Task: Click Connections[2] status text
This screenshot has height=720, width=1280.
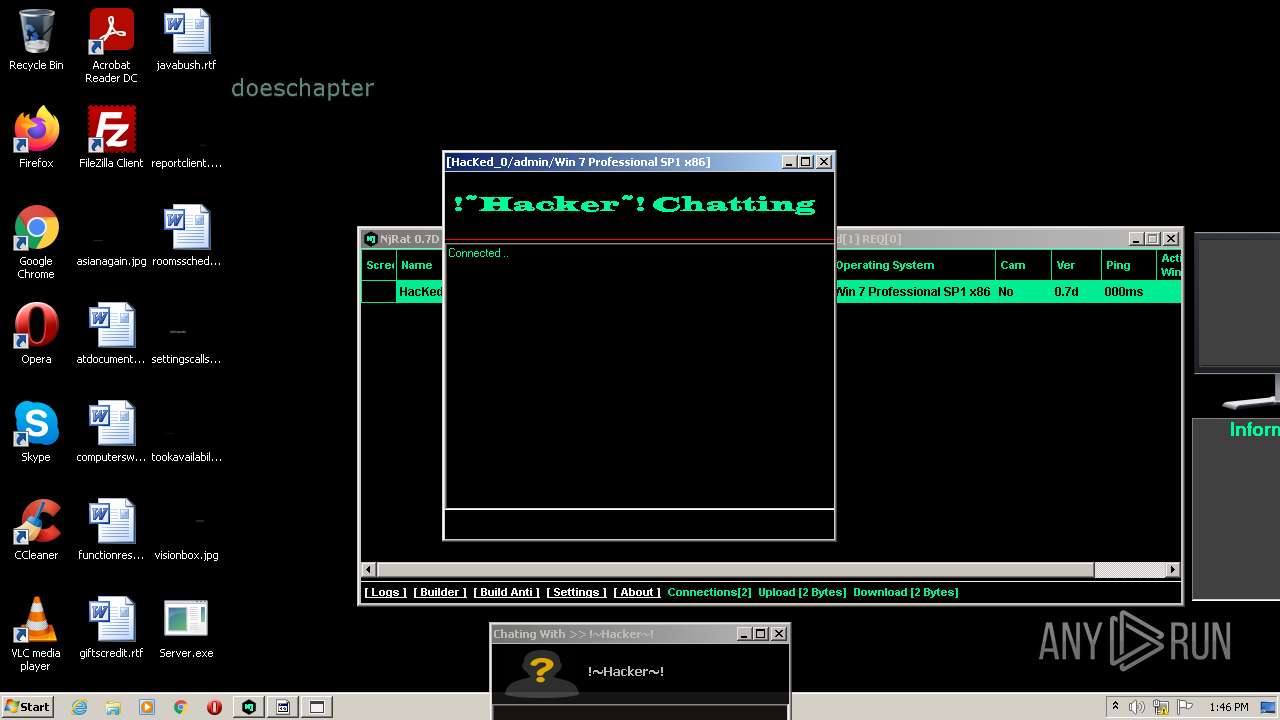Action: click(x=709, y=592)
